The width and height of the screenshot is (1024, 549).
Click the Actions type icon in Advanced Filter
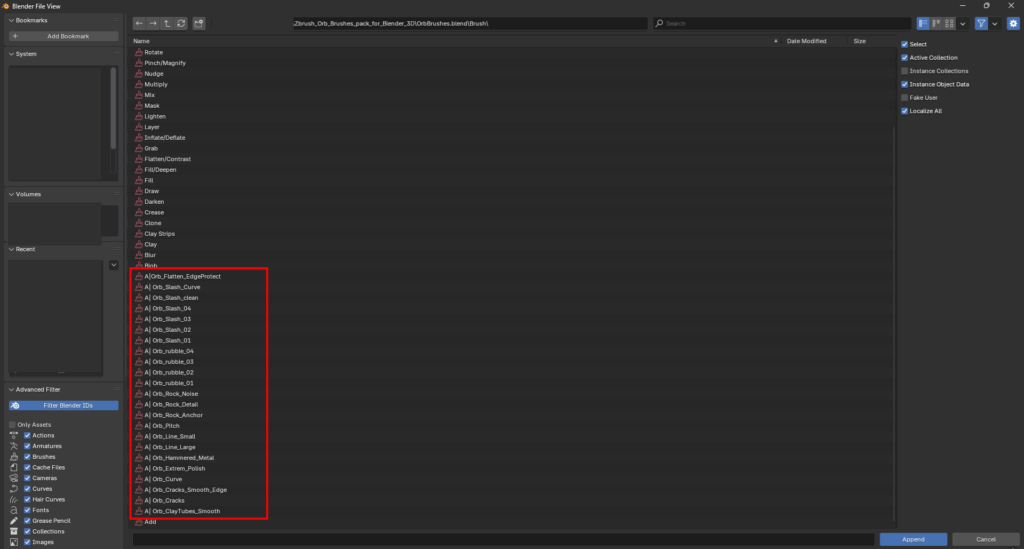click(14, 435)
